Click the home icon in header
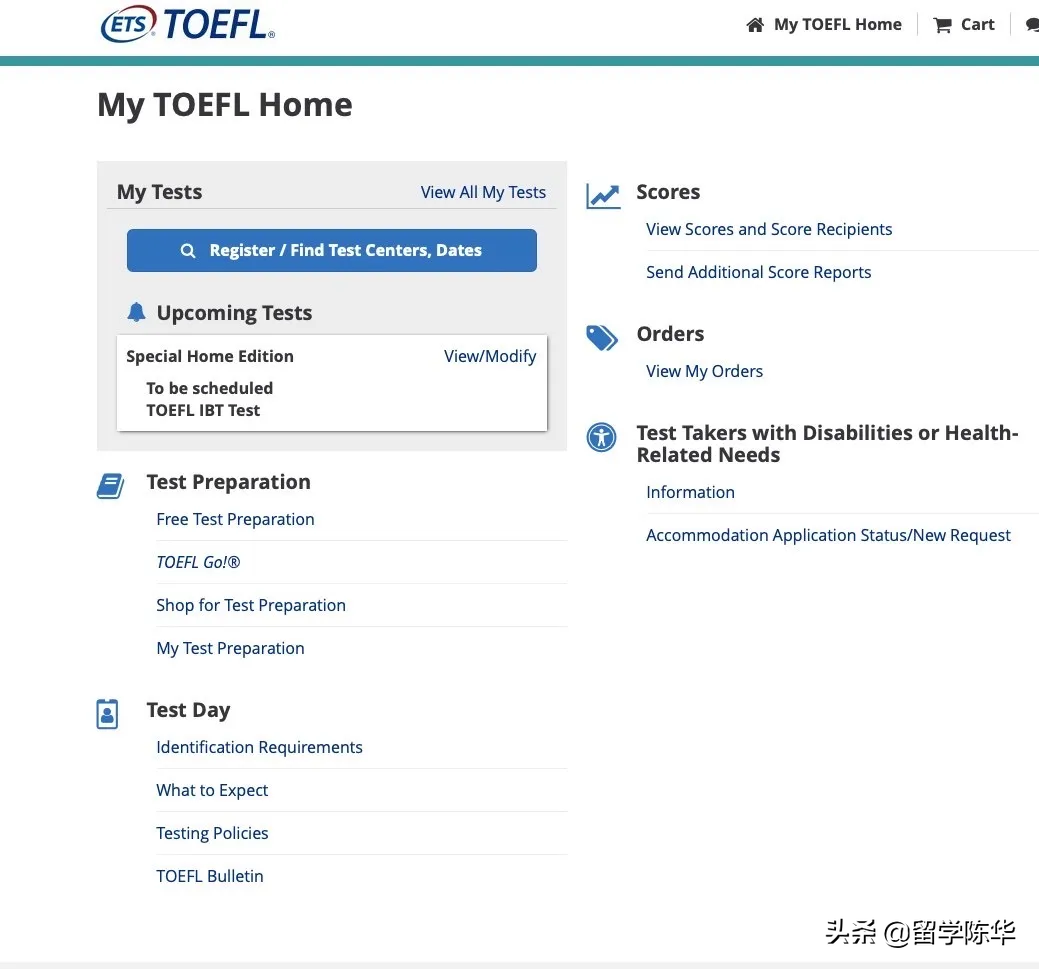 (x=755, y=25)
